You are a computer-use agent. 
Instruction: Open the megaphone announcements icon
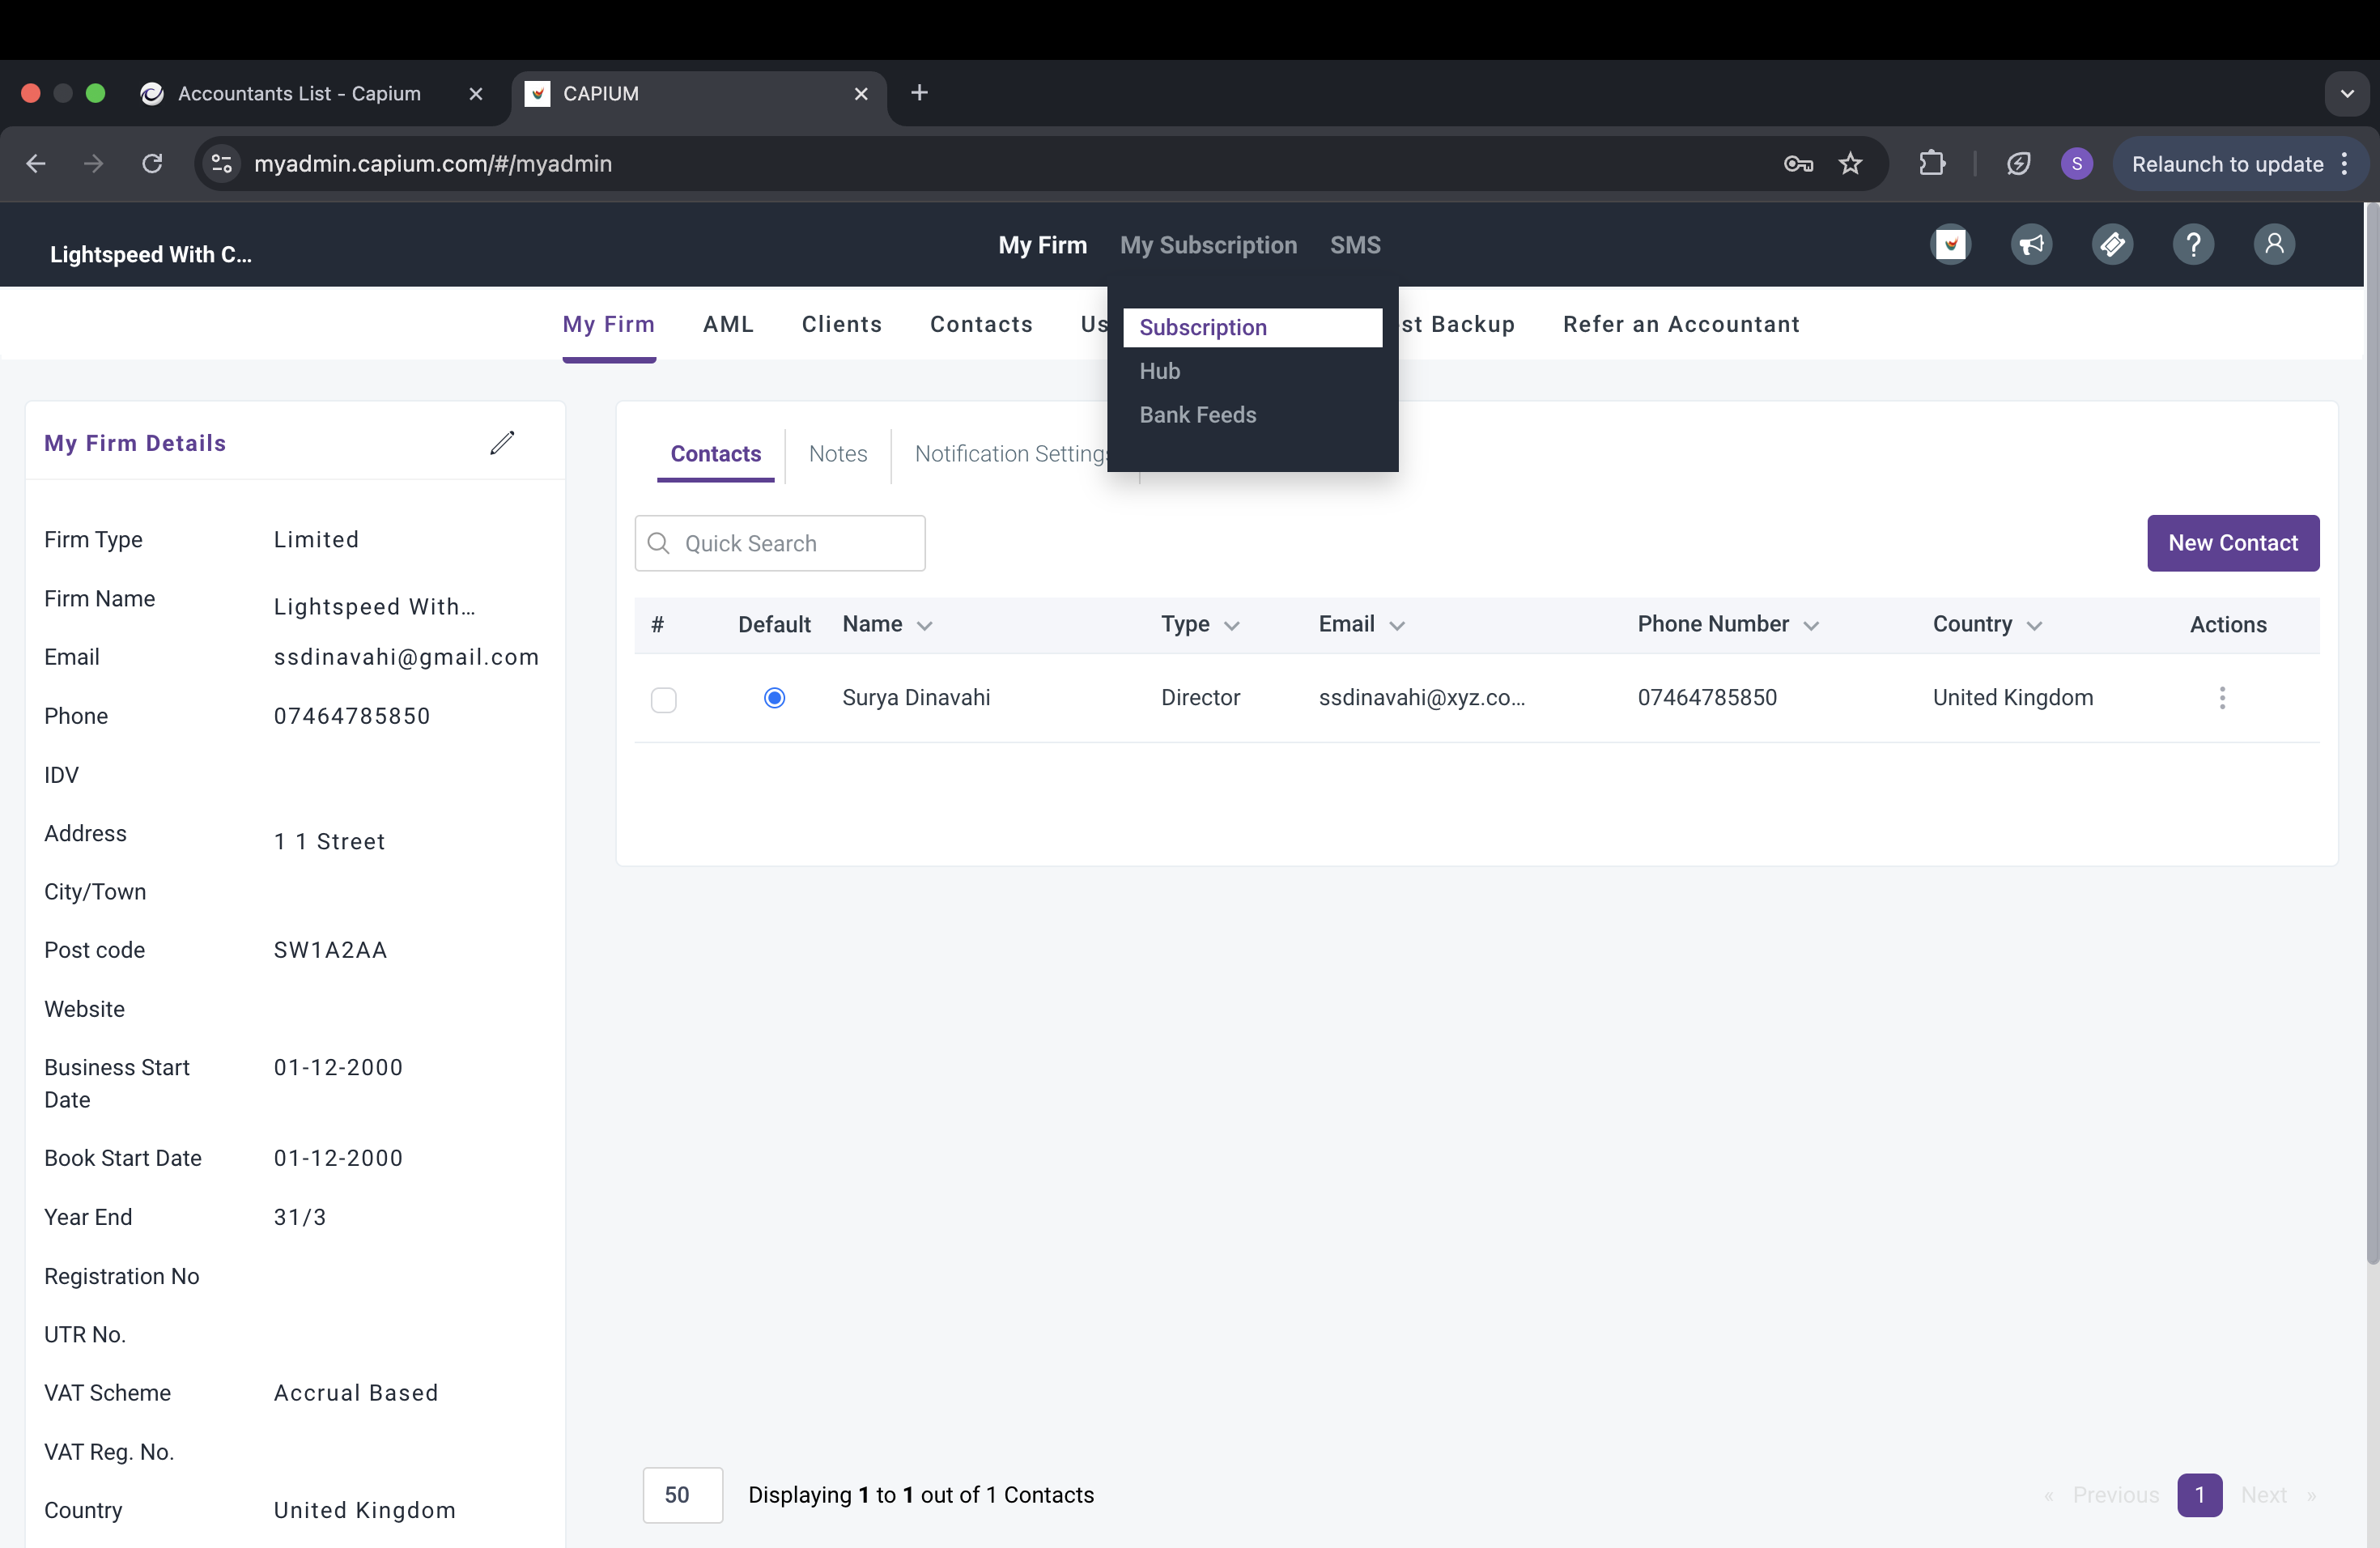(x=2031, y=245)
